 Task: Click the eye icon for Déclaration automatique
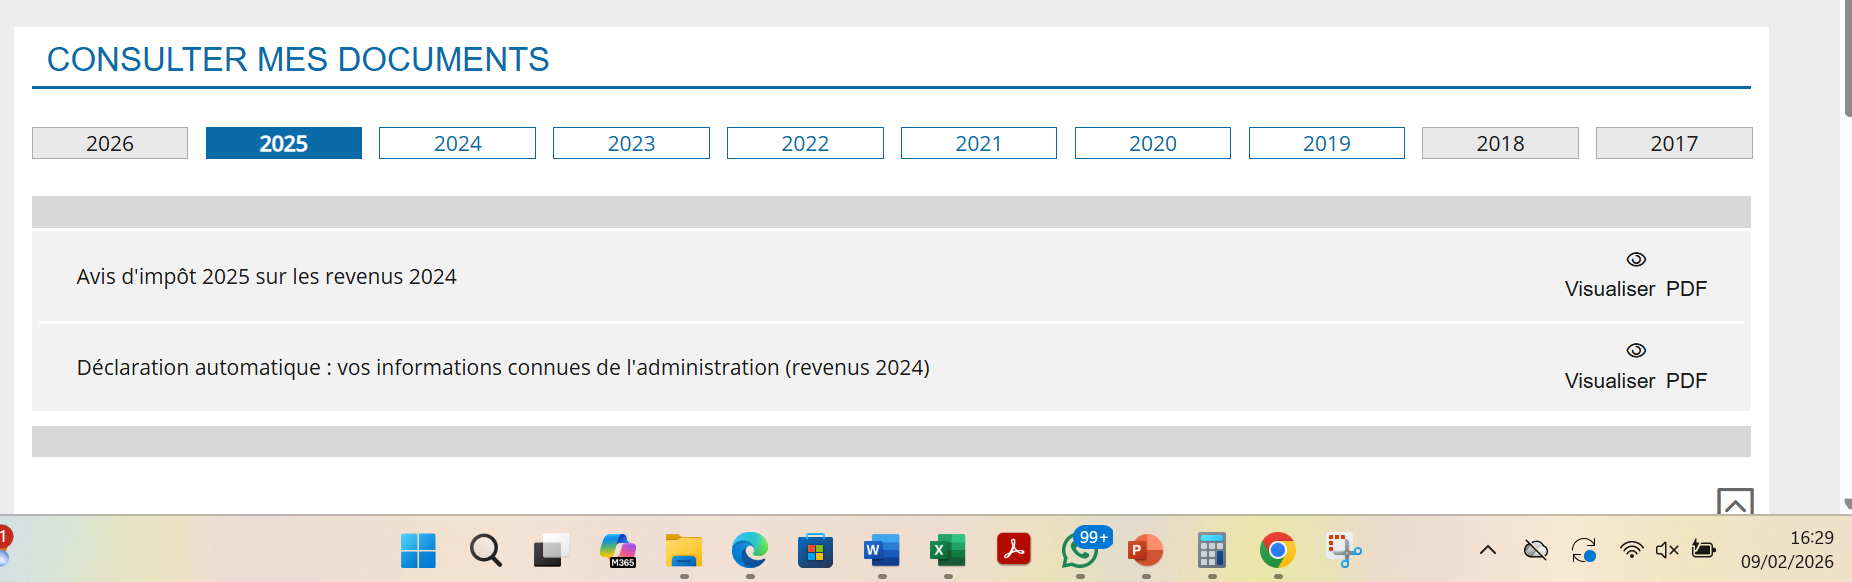click(1636, 350)
